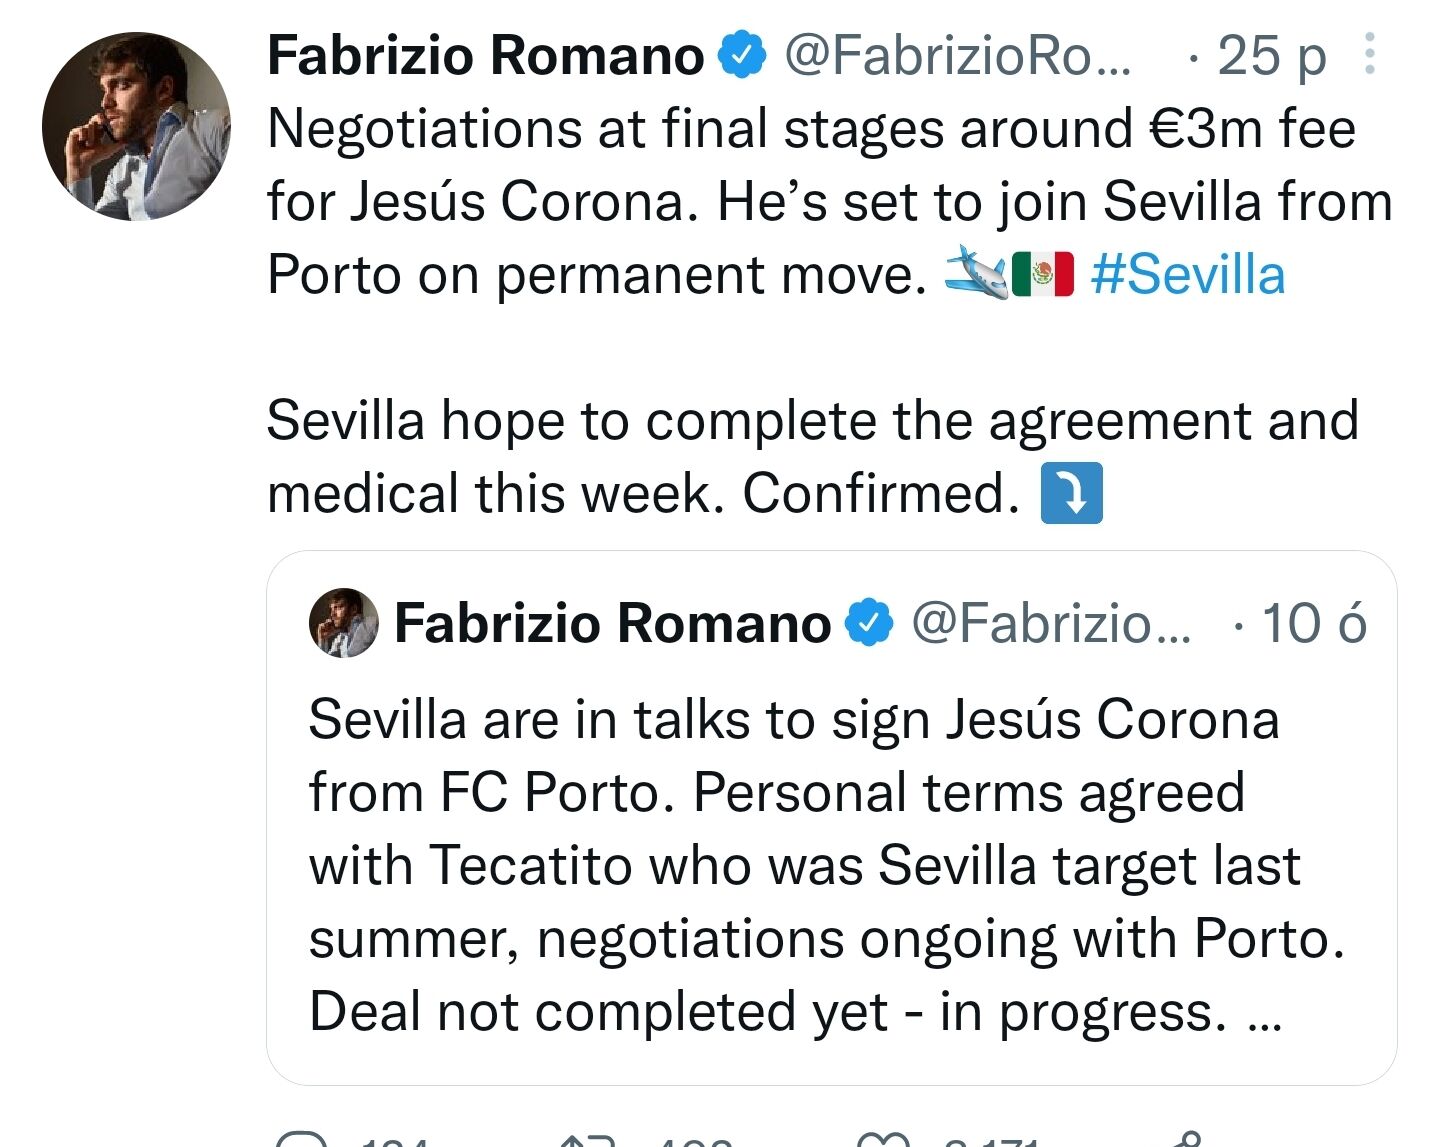Open Fabrizio Romano's large profile picture
Screen dimensions: 1439x1147
pyautogui.click(x=136, y=126)
